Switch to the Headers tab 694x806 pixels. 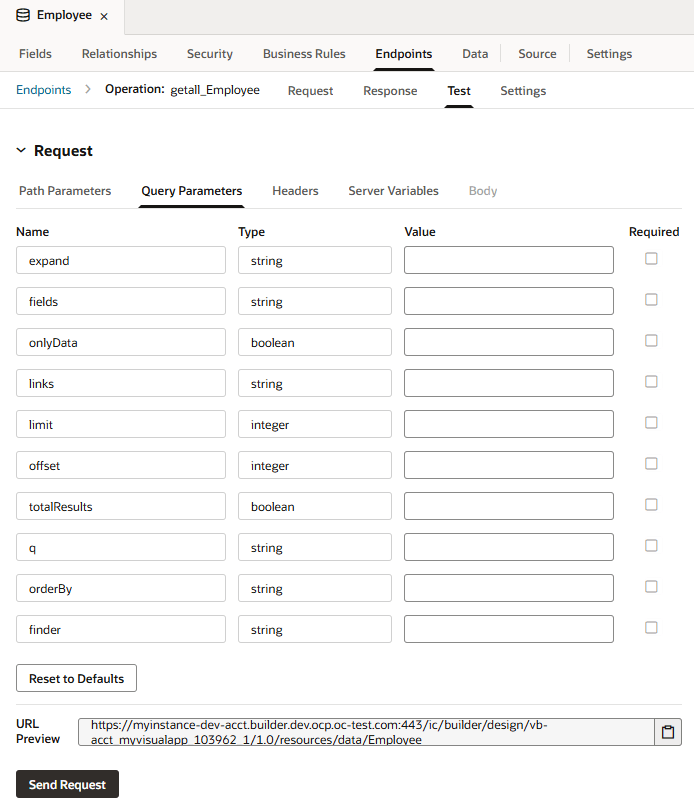[x=294, y=190]
